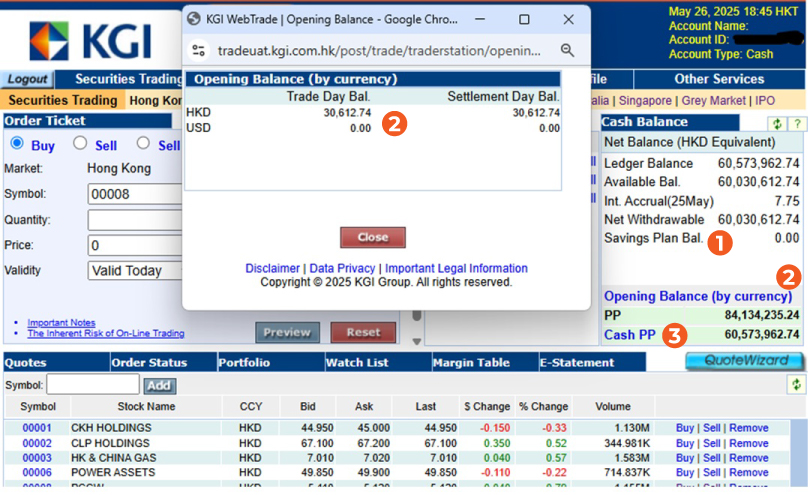808x495 pixels.
Task: Switch to the Margin Table tab
Action: pyautogui.click(x=485, y=362)
